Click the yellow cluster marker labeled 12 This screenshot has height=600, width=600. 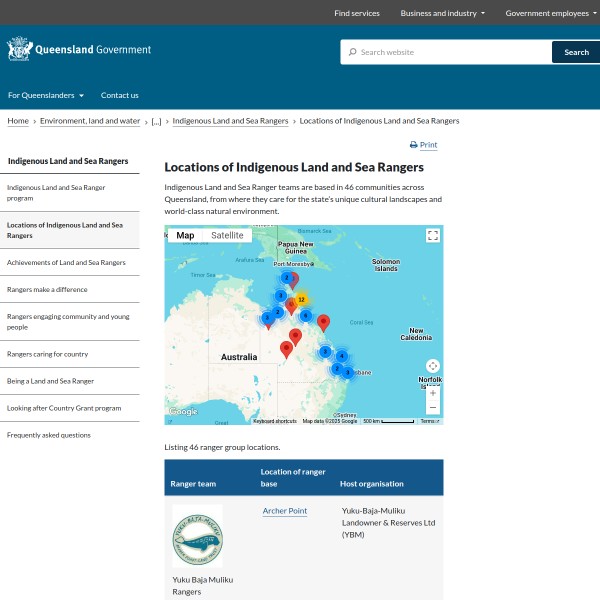click(300, 299)
